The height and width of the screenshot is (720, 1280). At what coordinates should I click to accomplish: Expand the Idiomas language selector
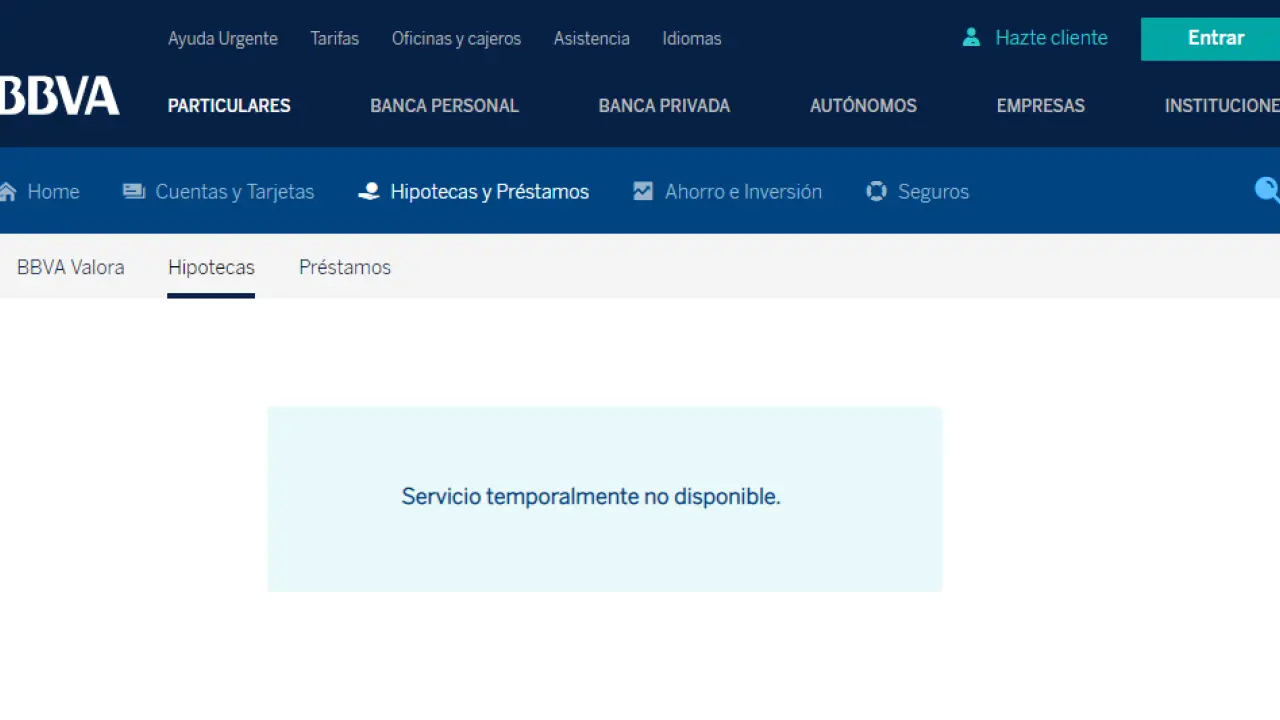point(691,39)
